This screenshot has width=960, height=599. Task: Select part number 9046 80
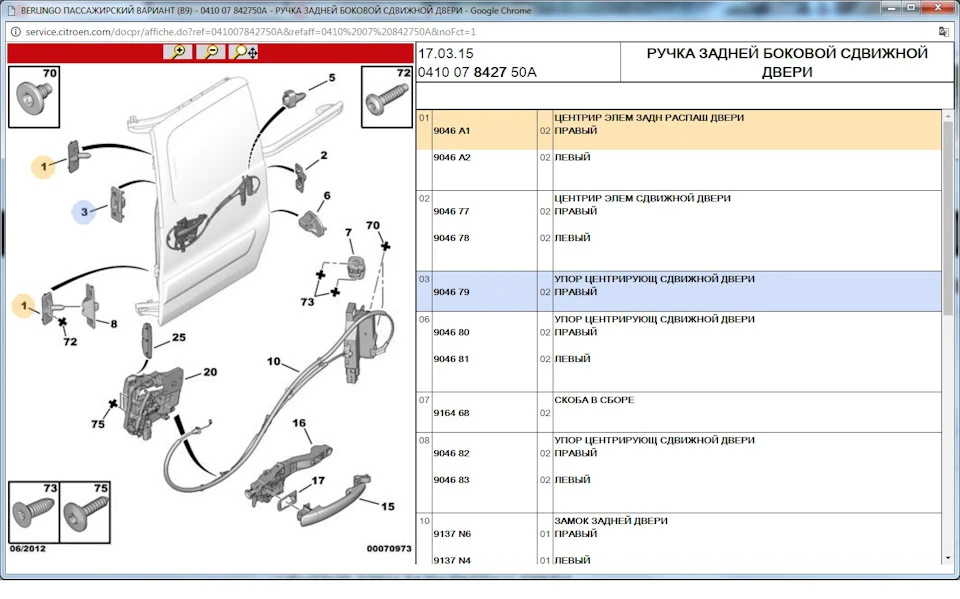pos(451,333)
